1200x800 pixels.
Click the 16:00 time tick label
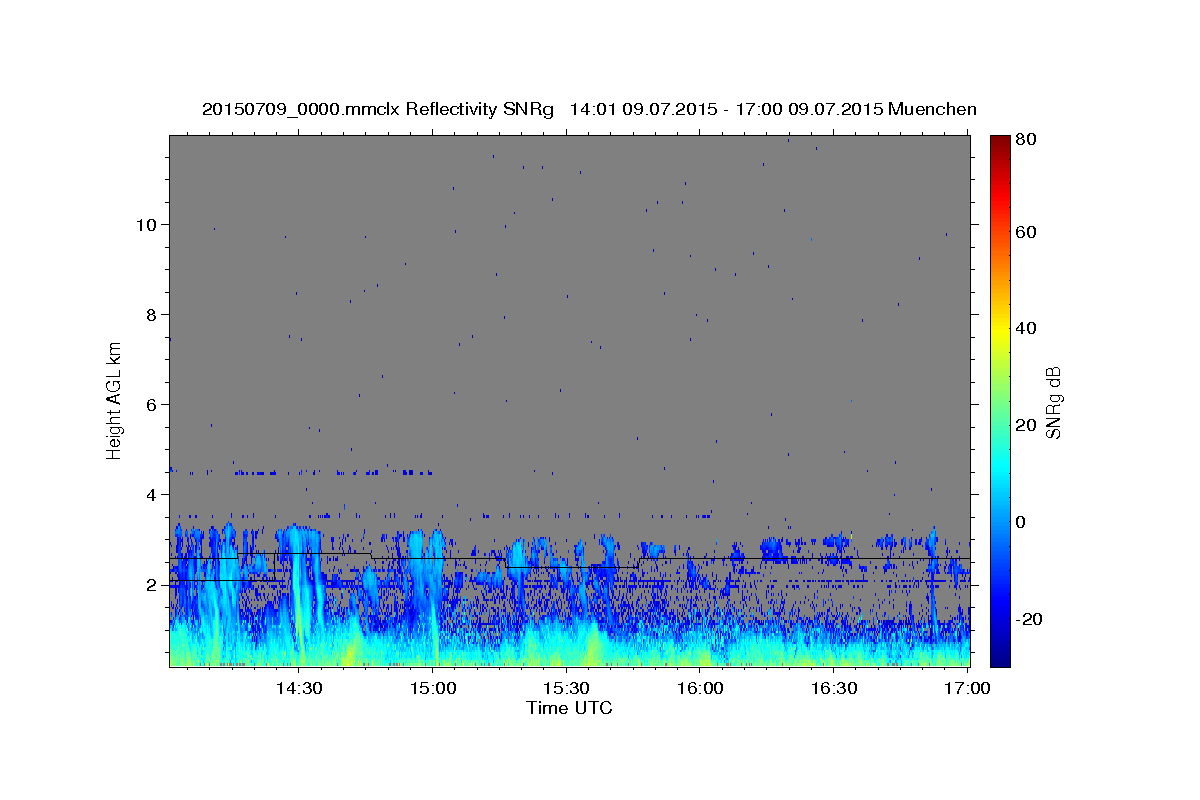click(700, 688)
